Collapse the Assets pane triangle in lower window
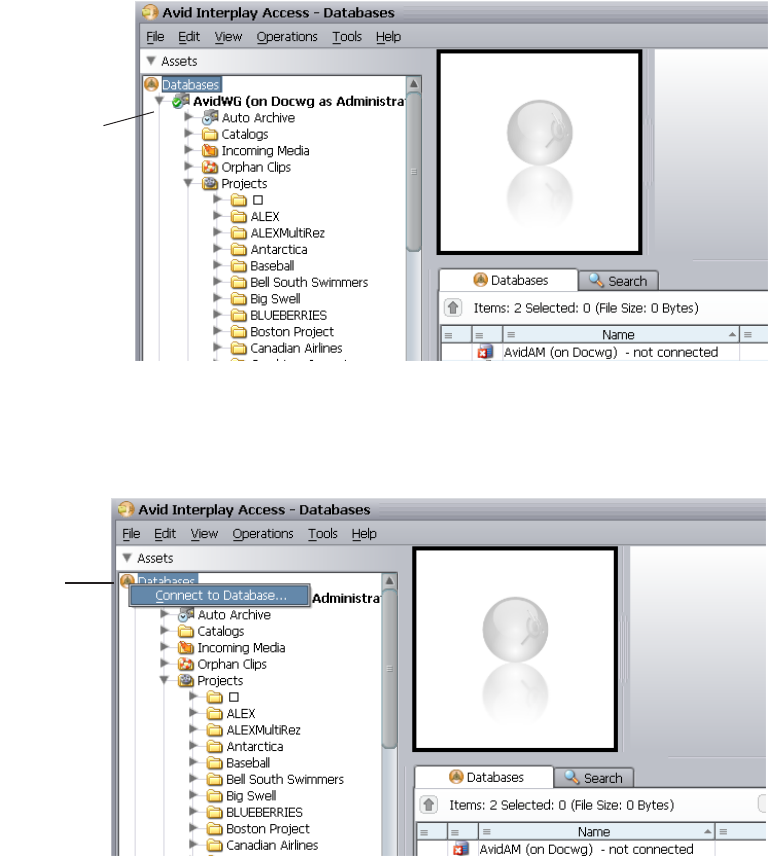Viewport: 770px width, 858px height. (x=127, y=558)
